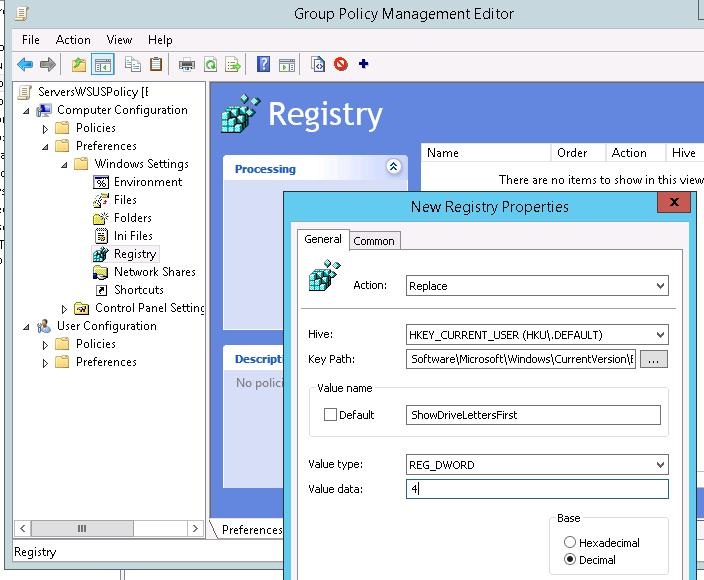Select User Configuration node
Image resolution: width=704 pixels, height=580 pixels.
[x=106, y=326]
